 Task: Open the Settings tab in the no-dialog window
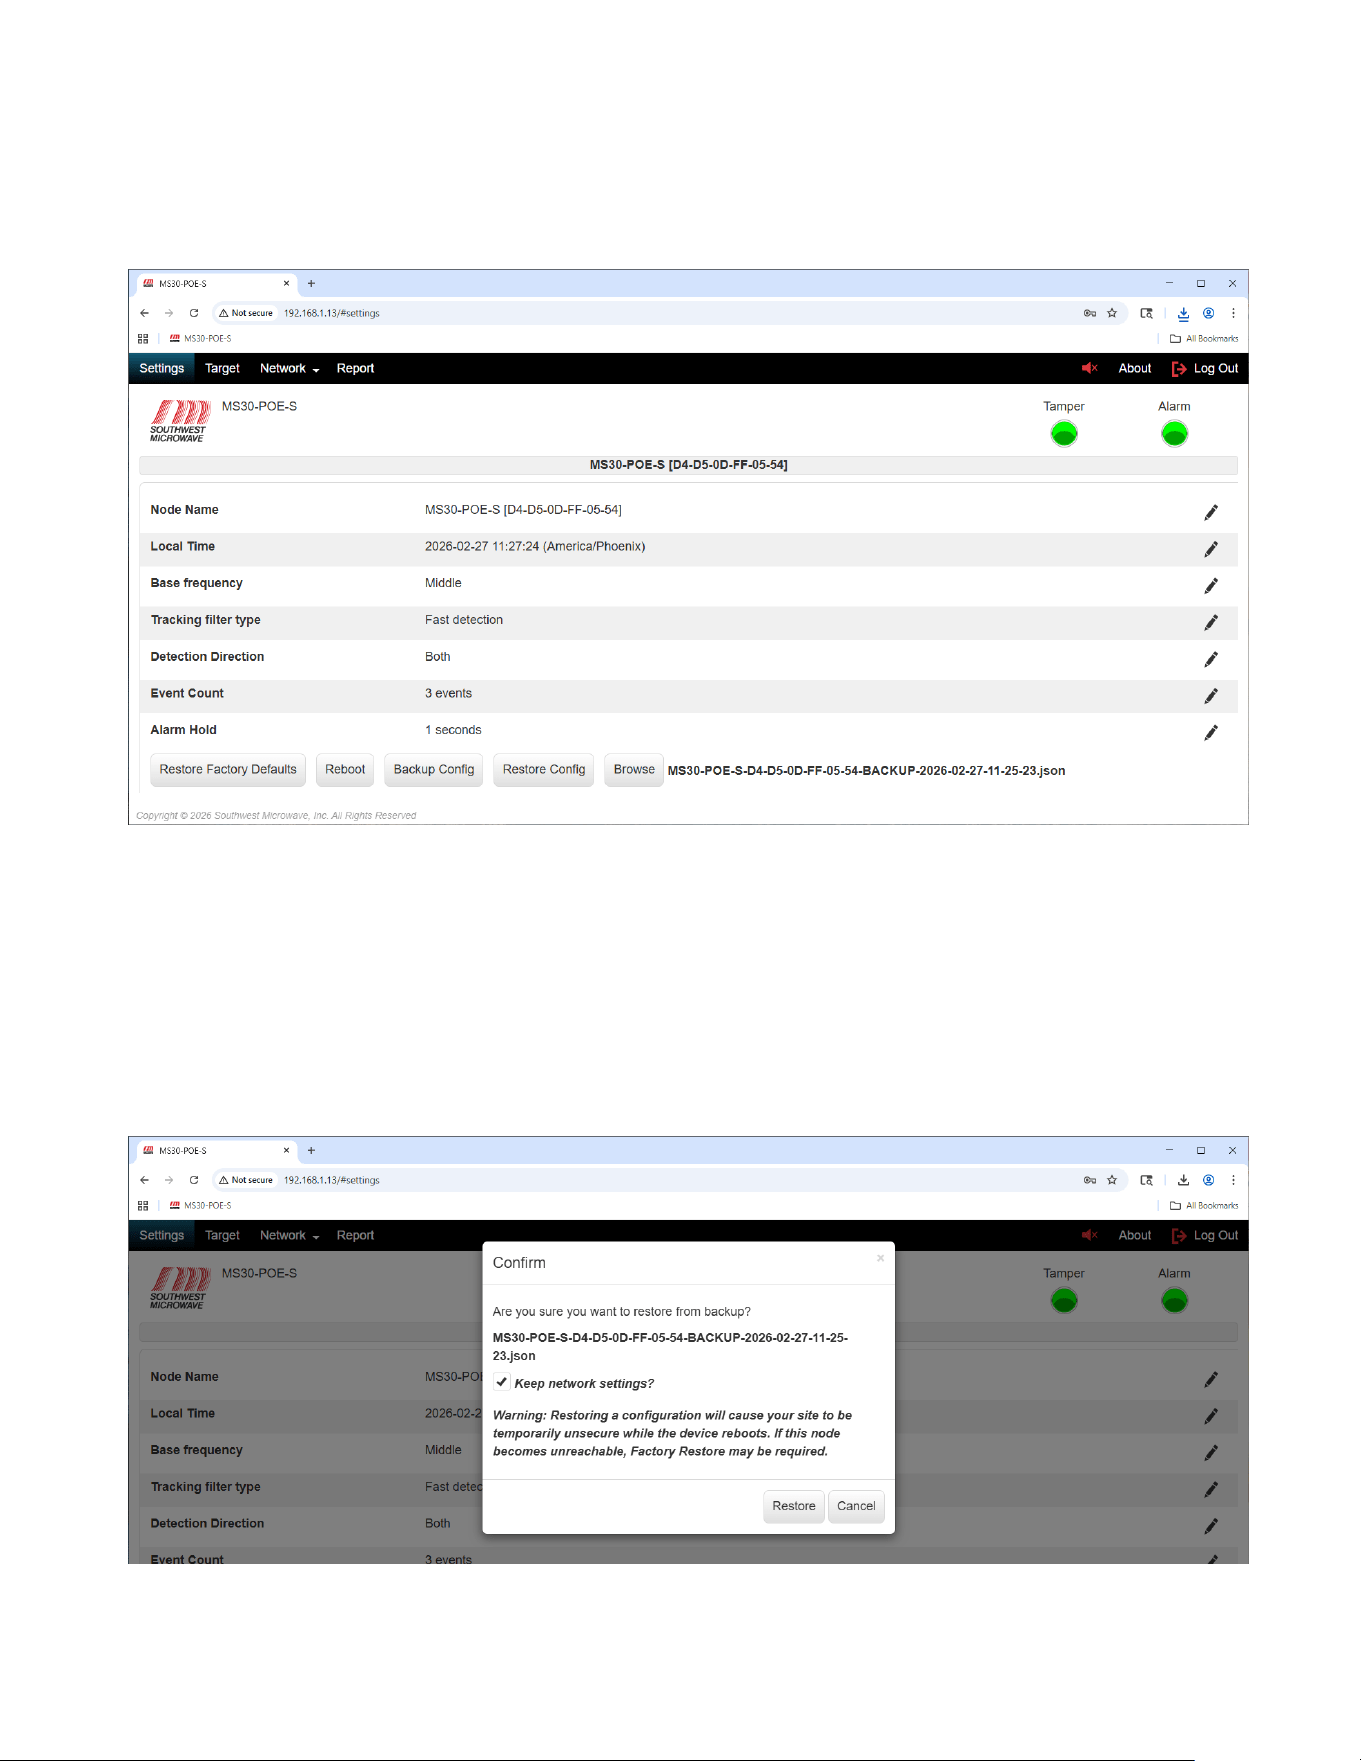(162, 368)
